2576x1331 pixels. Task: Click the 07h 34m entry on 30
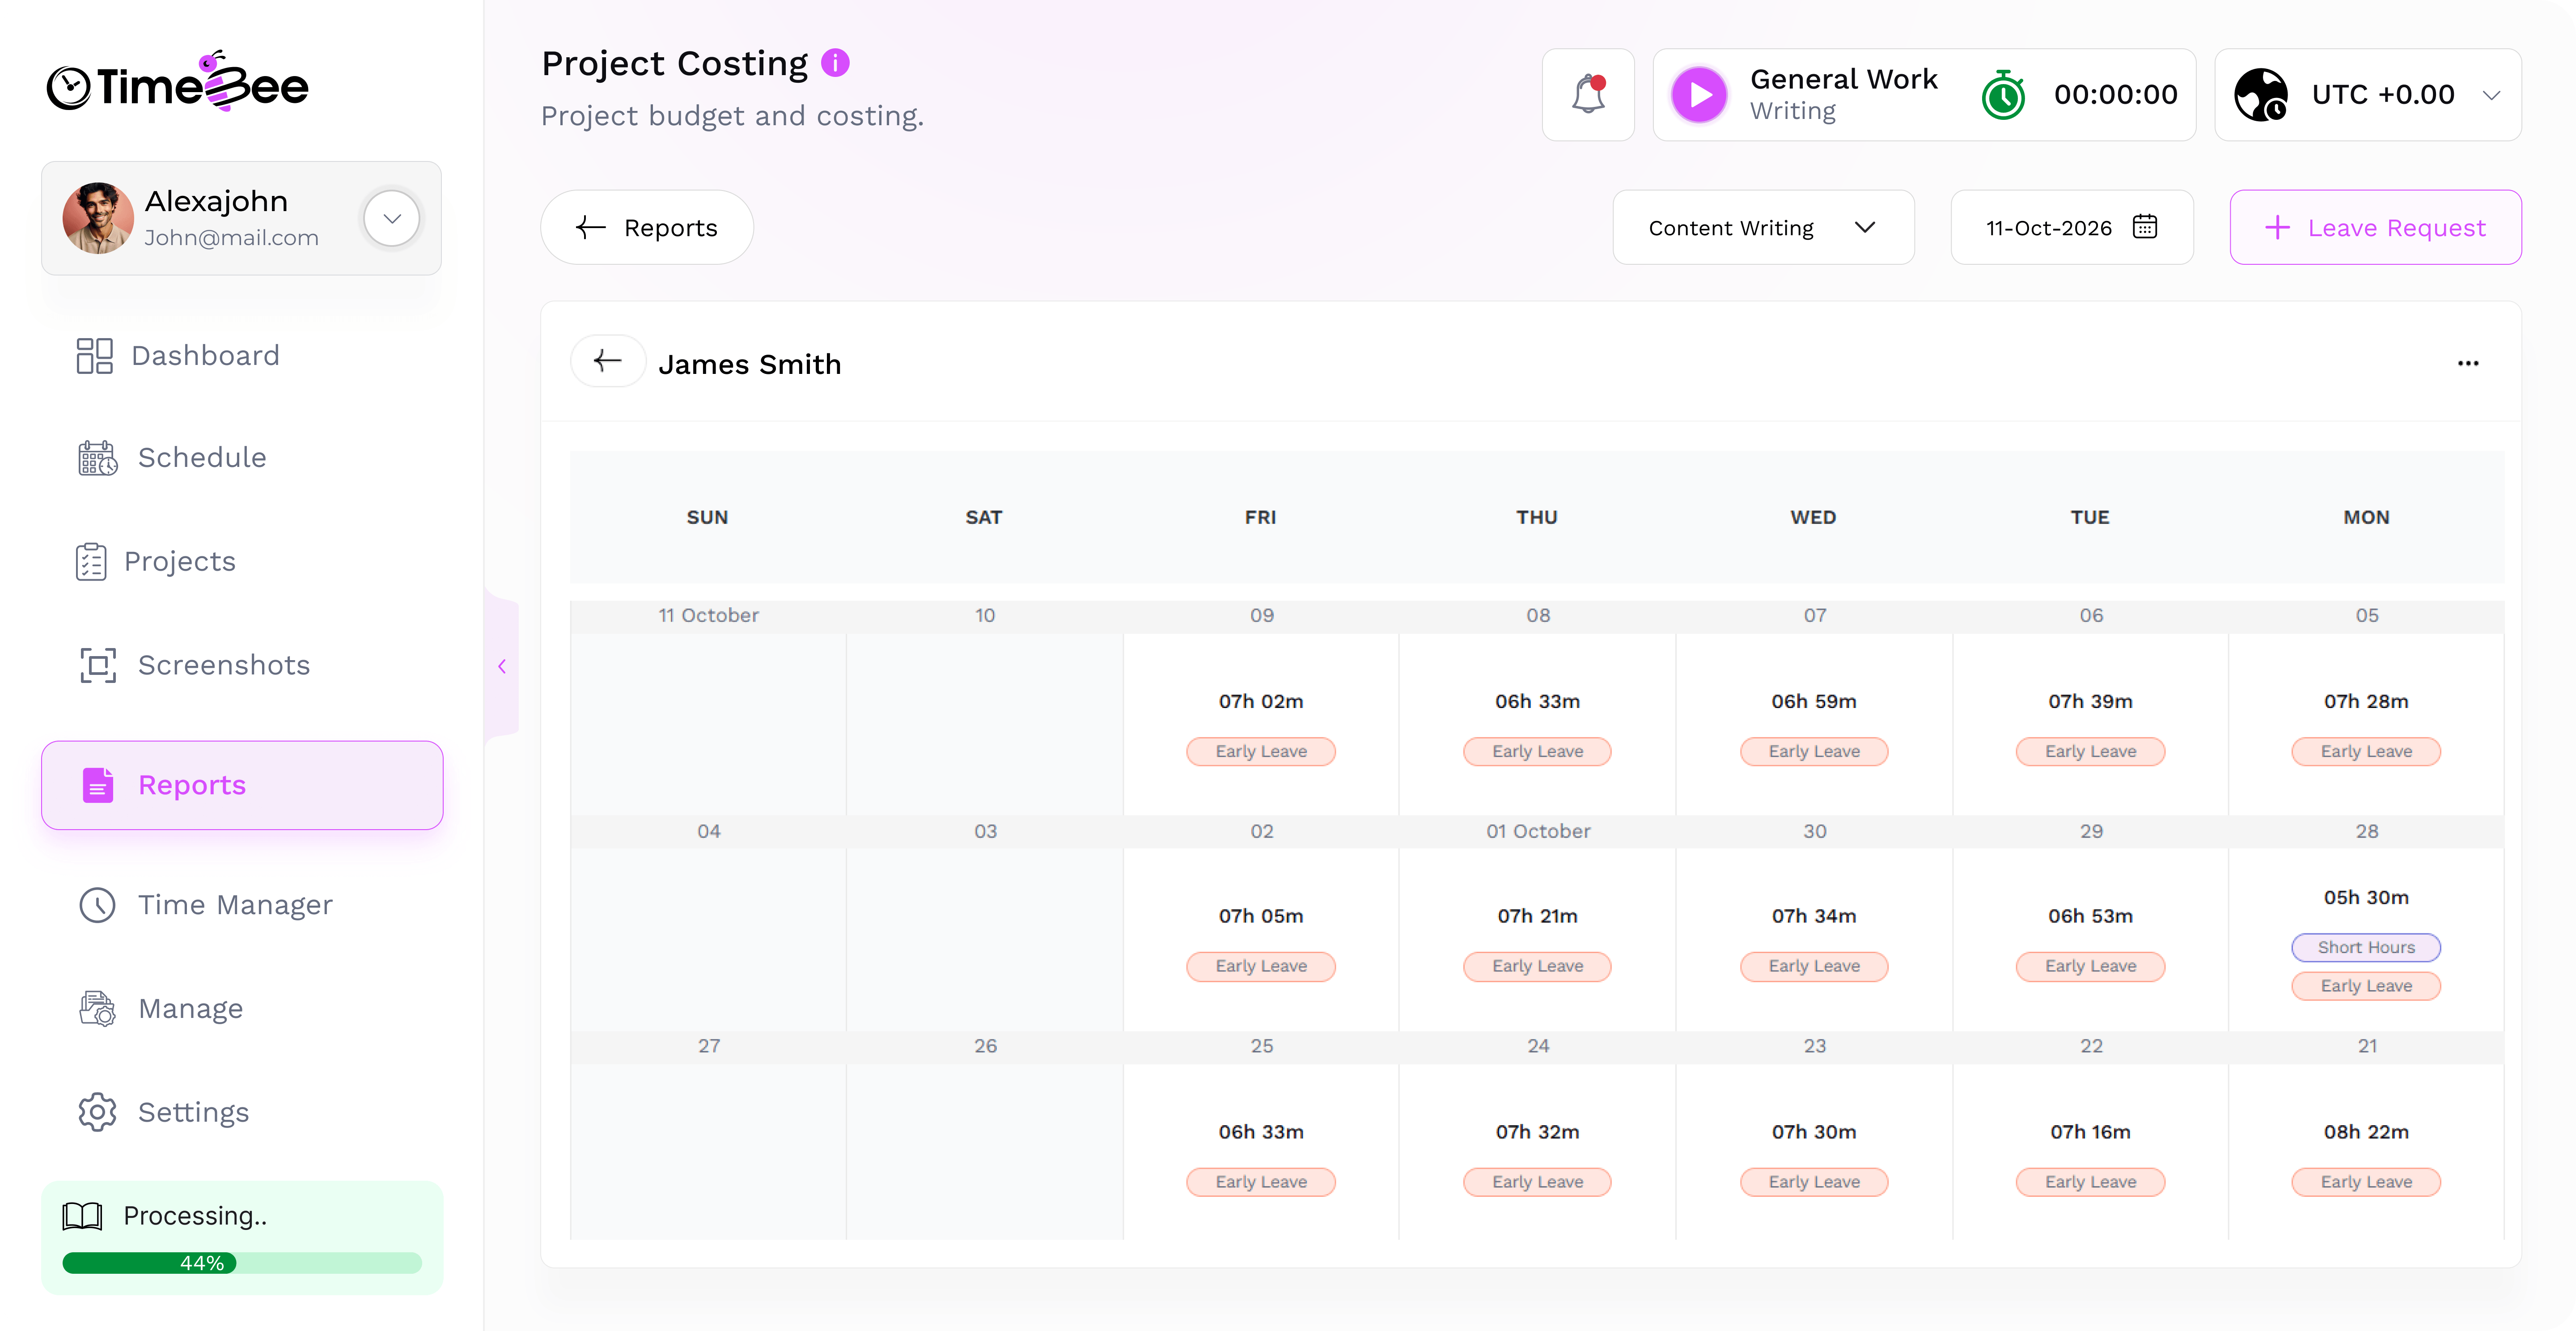pos(1814,916)
